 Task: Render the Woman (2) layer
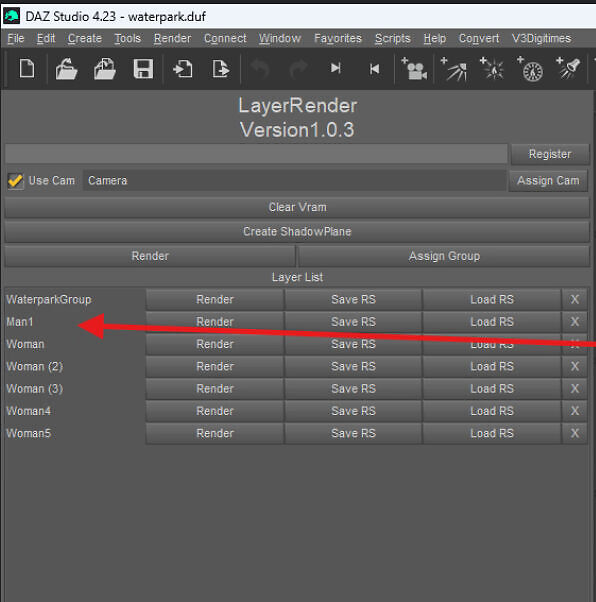[215, 366]
